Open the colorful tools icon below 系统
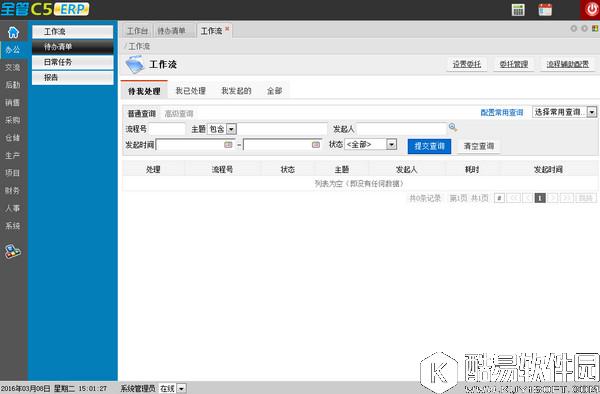600x394 pixels. [x=13, y=251]
